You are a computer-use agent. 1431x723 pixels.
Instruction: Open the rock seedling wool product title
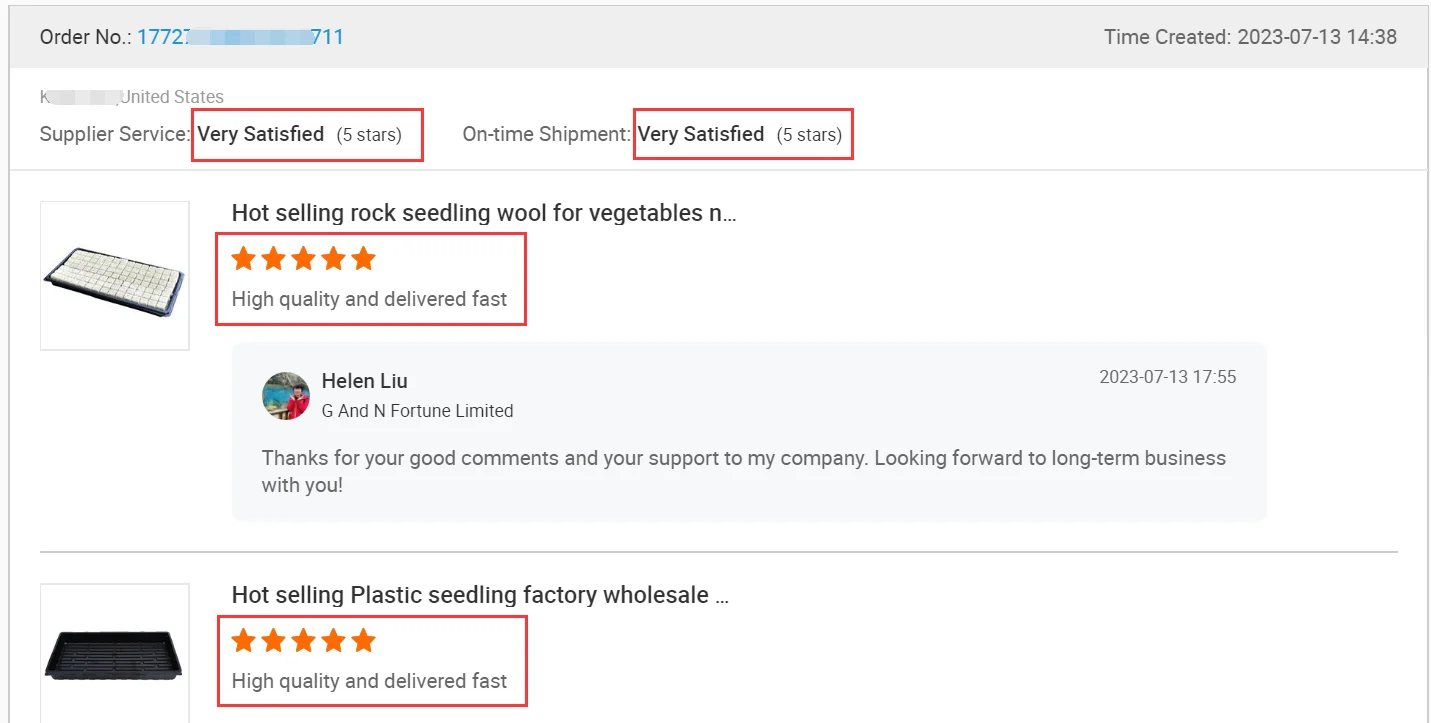(x=484, y=213)
